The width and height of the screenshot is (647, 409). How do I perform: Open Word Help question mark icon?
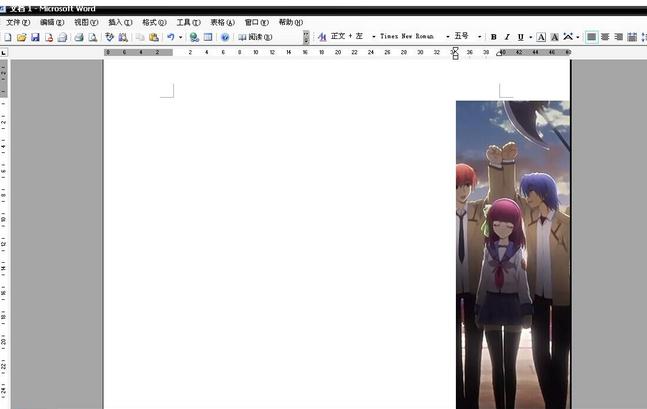coord(225,38)
